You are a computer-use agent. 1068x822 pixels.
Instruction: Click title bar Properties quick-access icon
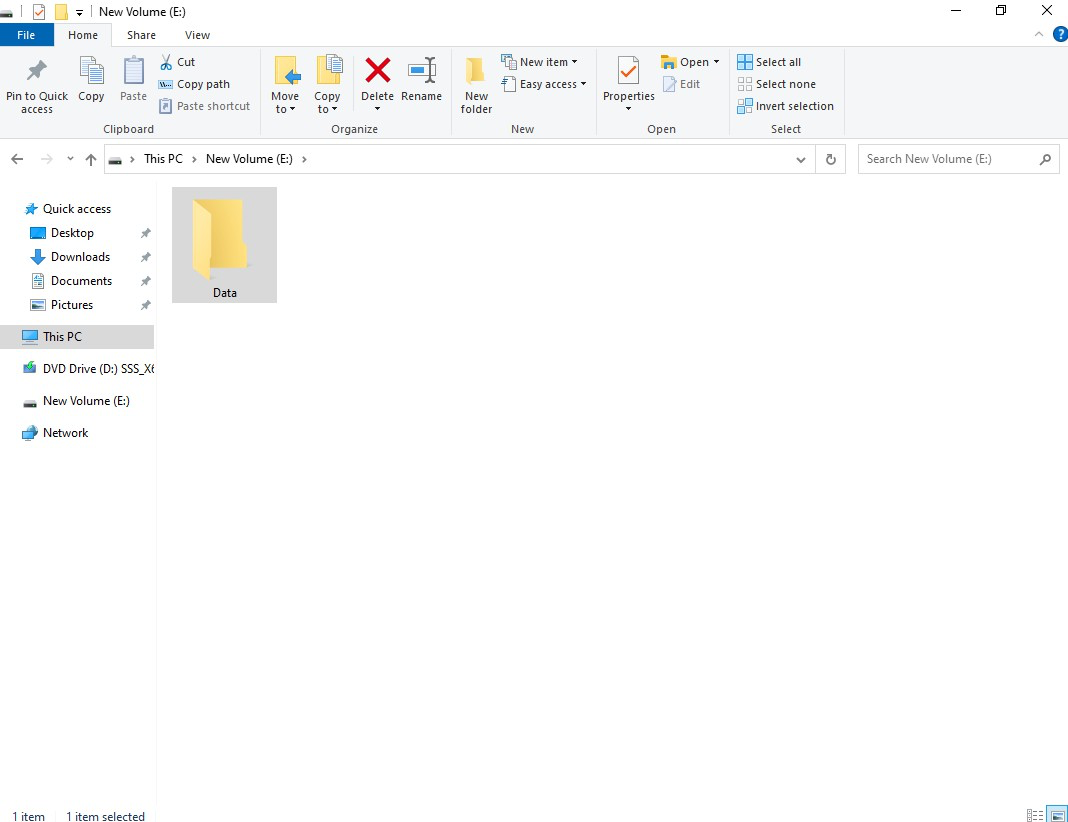tap(39, 12)
